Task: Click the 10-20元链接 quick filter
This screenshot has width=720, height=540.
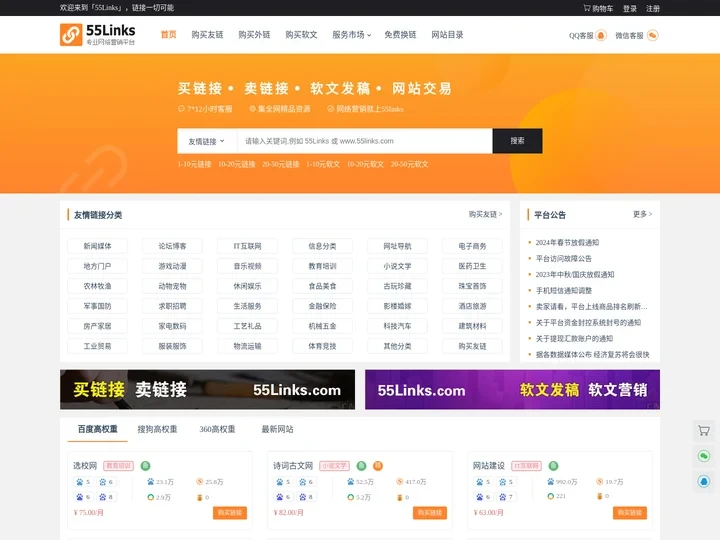Action: coord(236,164)
